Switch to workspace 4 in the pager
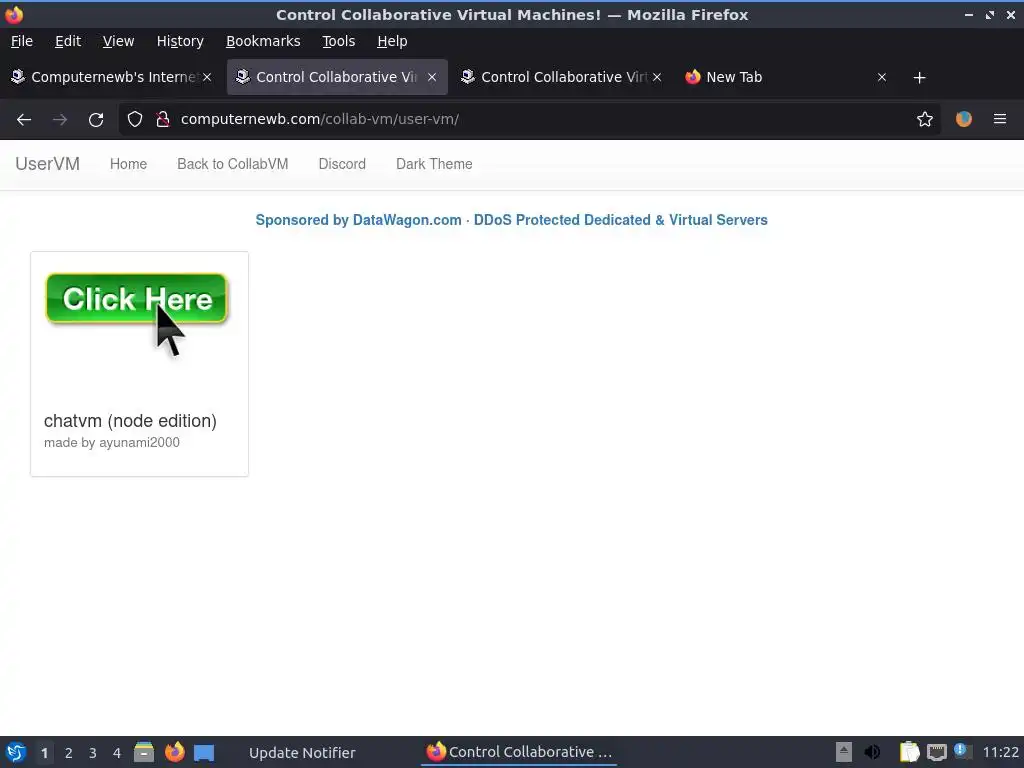 117,753
